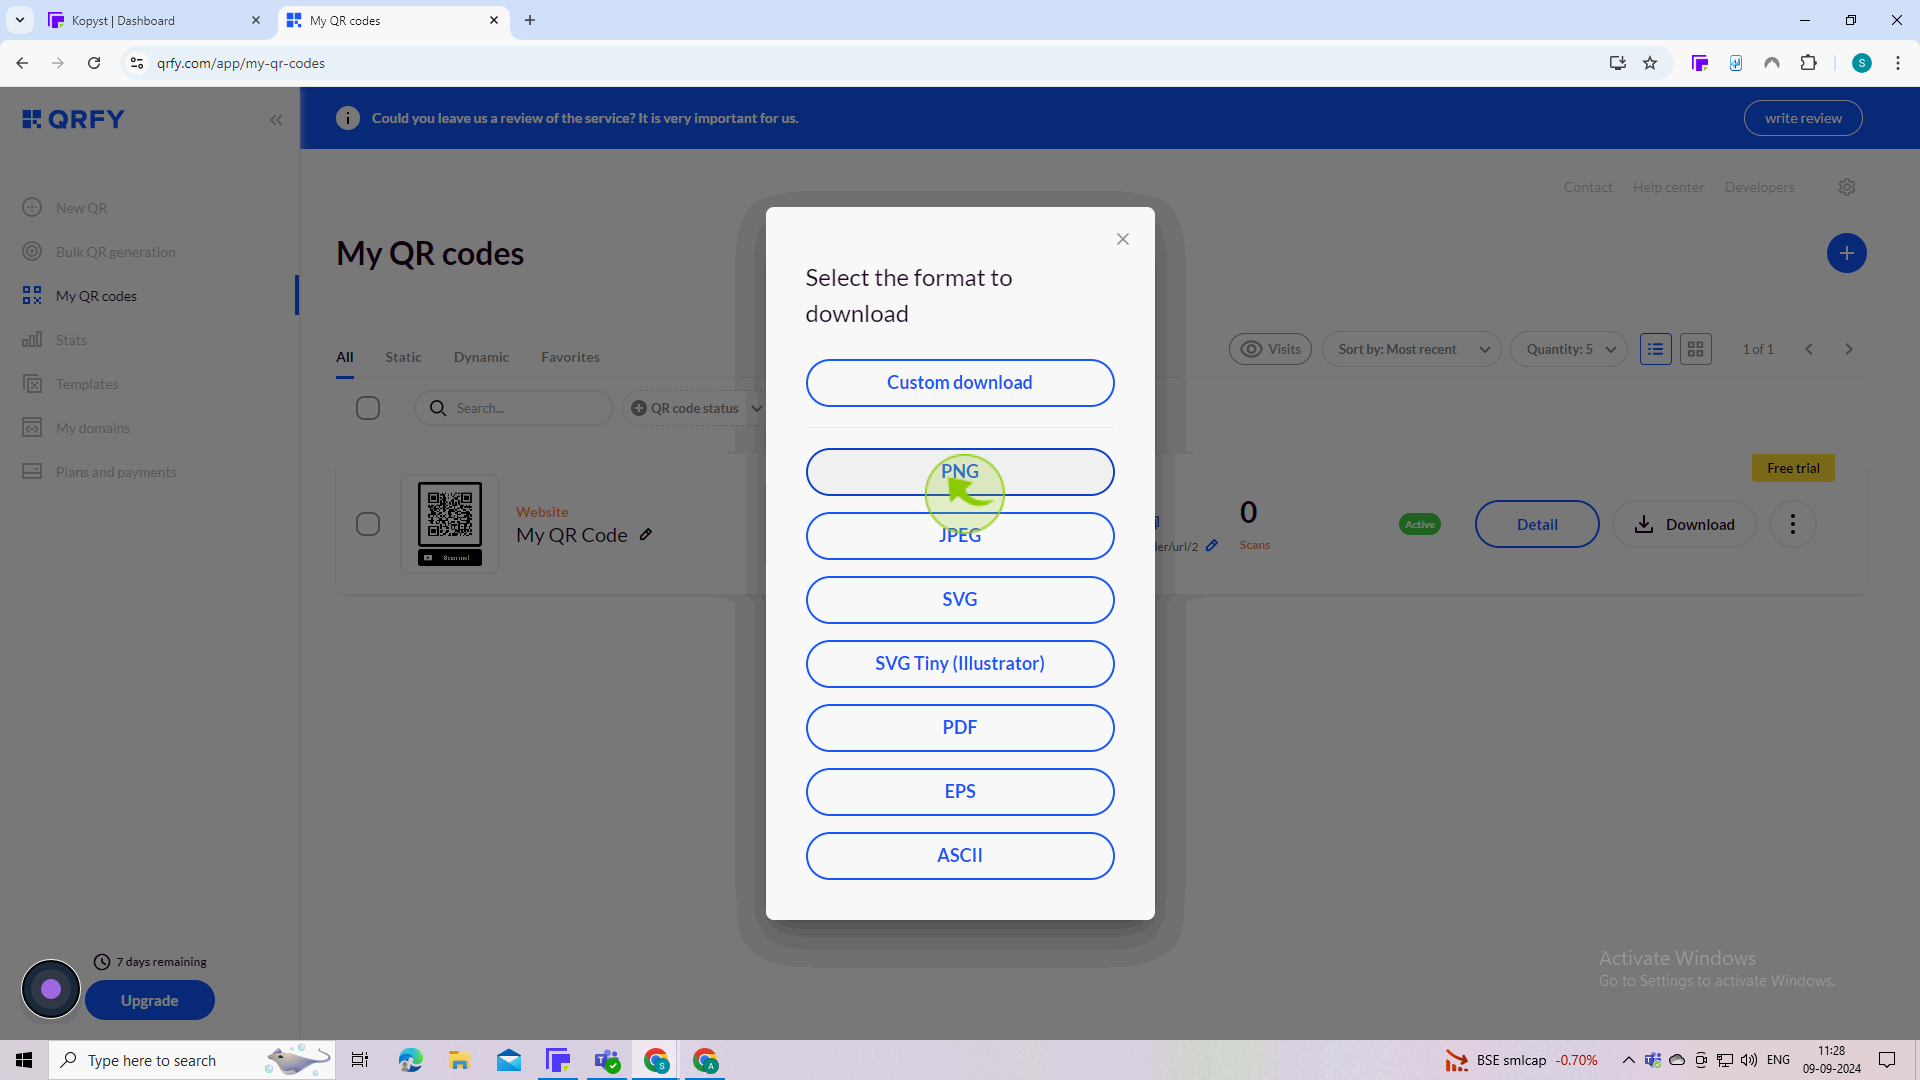Image resolution: width=1920 pixels, height=1080 pixels.
Task: Select the SVG download format
Action: click(960, 599)
